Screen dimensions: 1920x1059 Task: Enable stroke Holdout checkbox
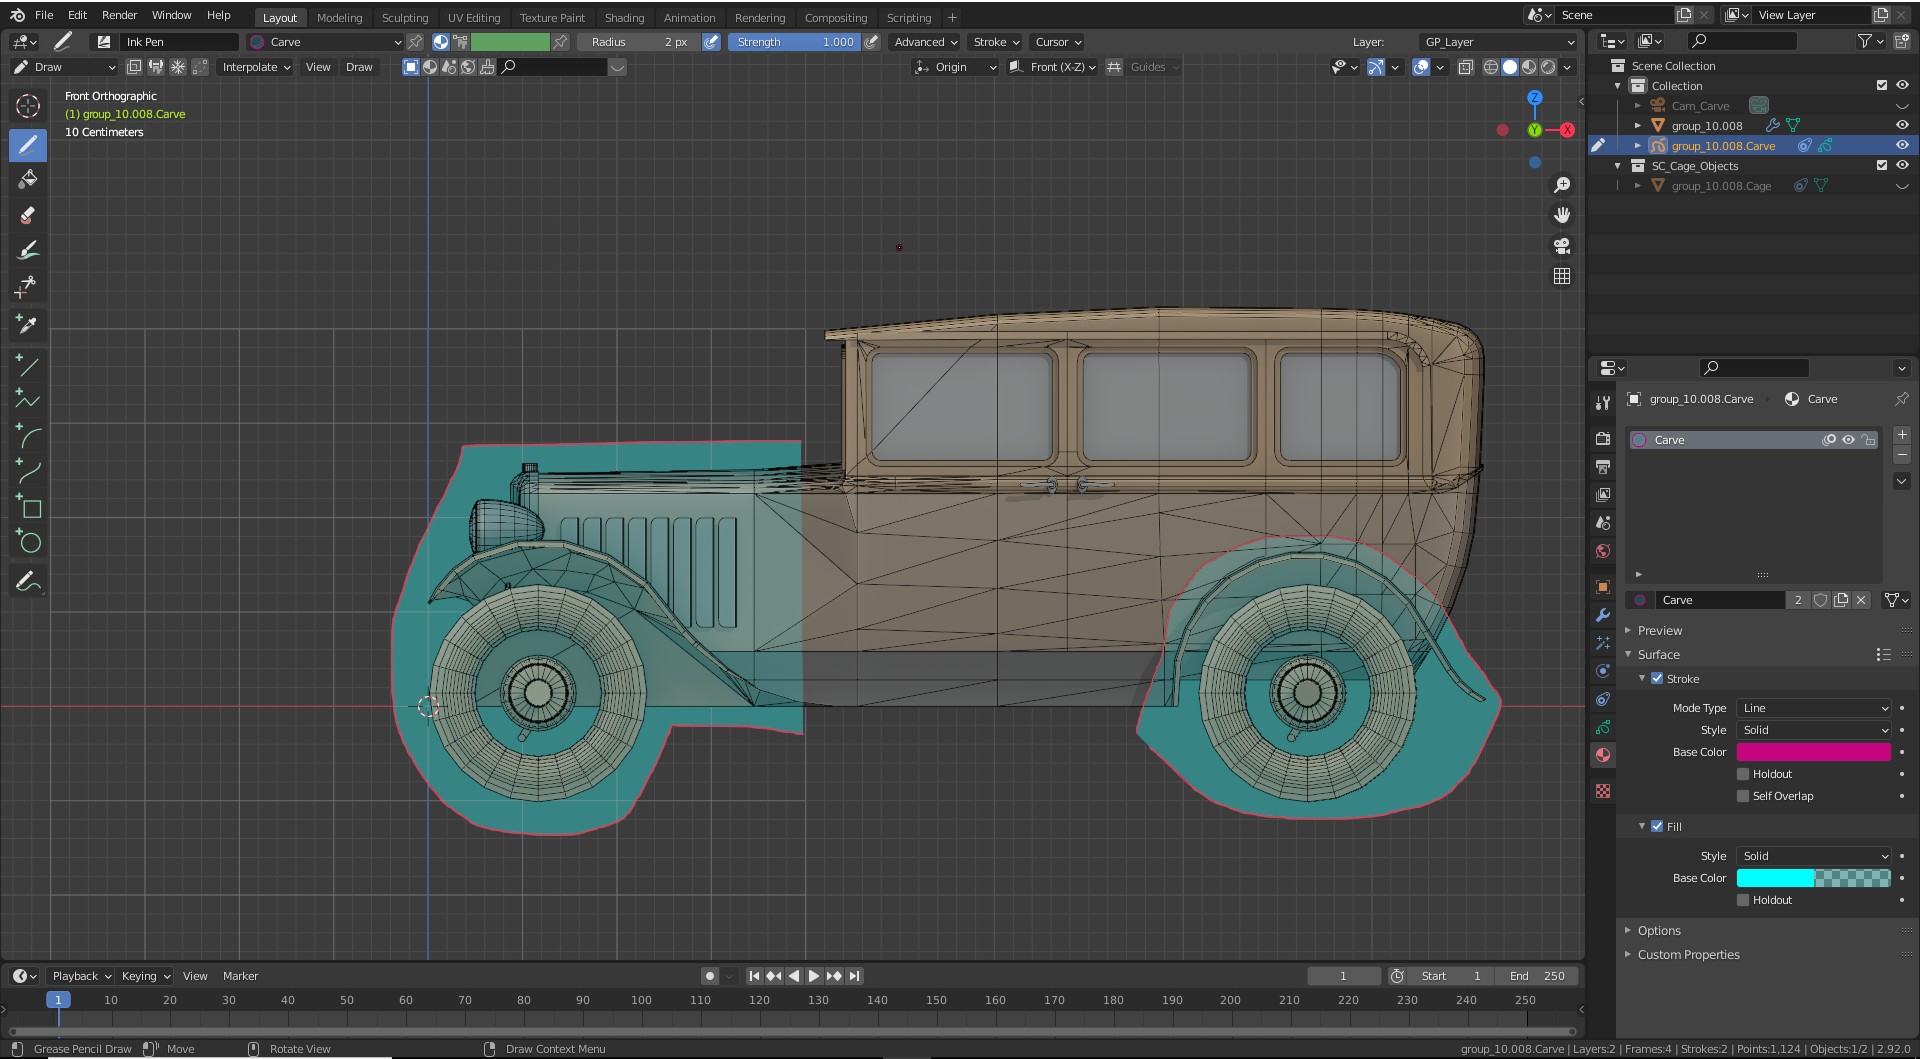[x=1743, y=774]
